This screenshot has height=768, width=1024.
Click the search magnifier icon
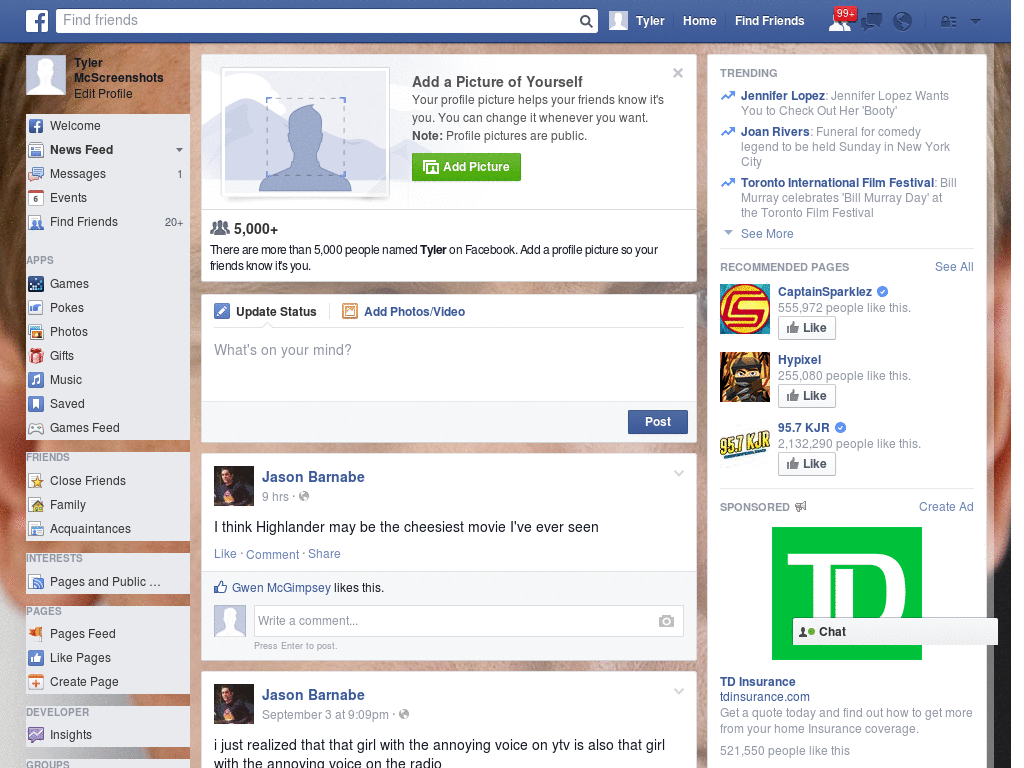586,21
